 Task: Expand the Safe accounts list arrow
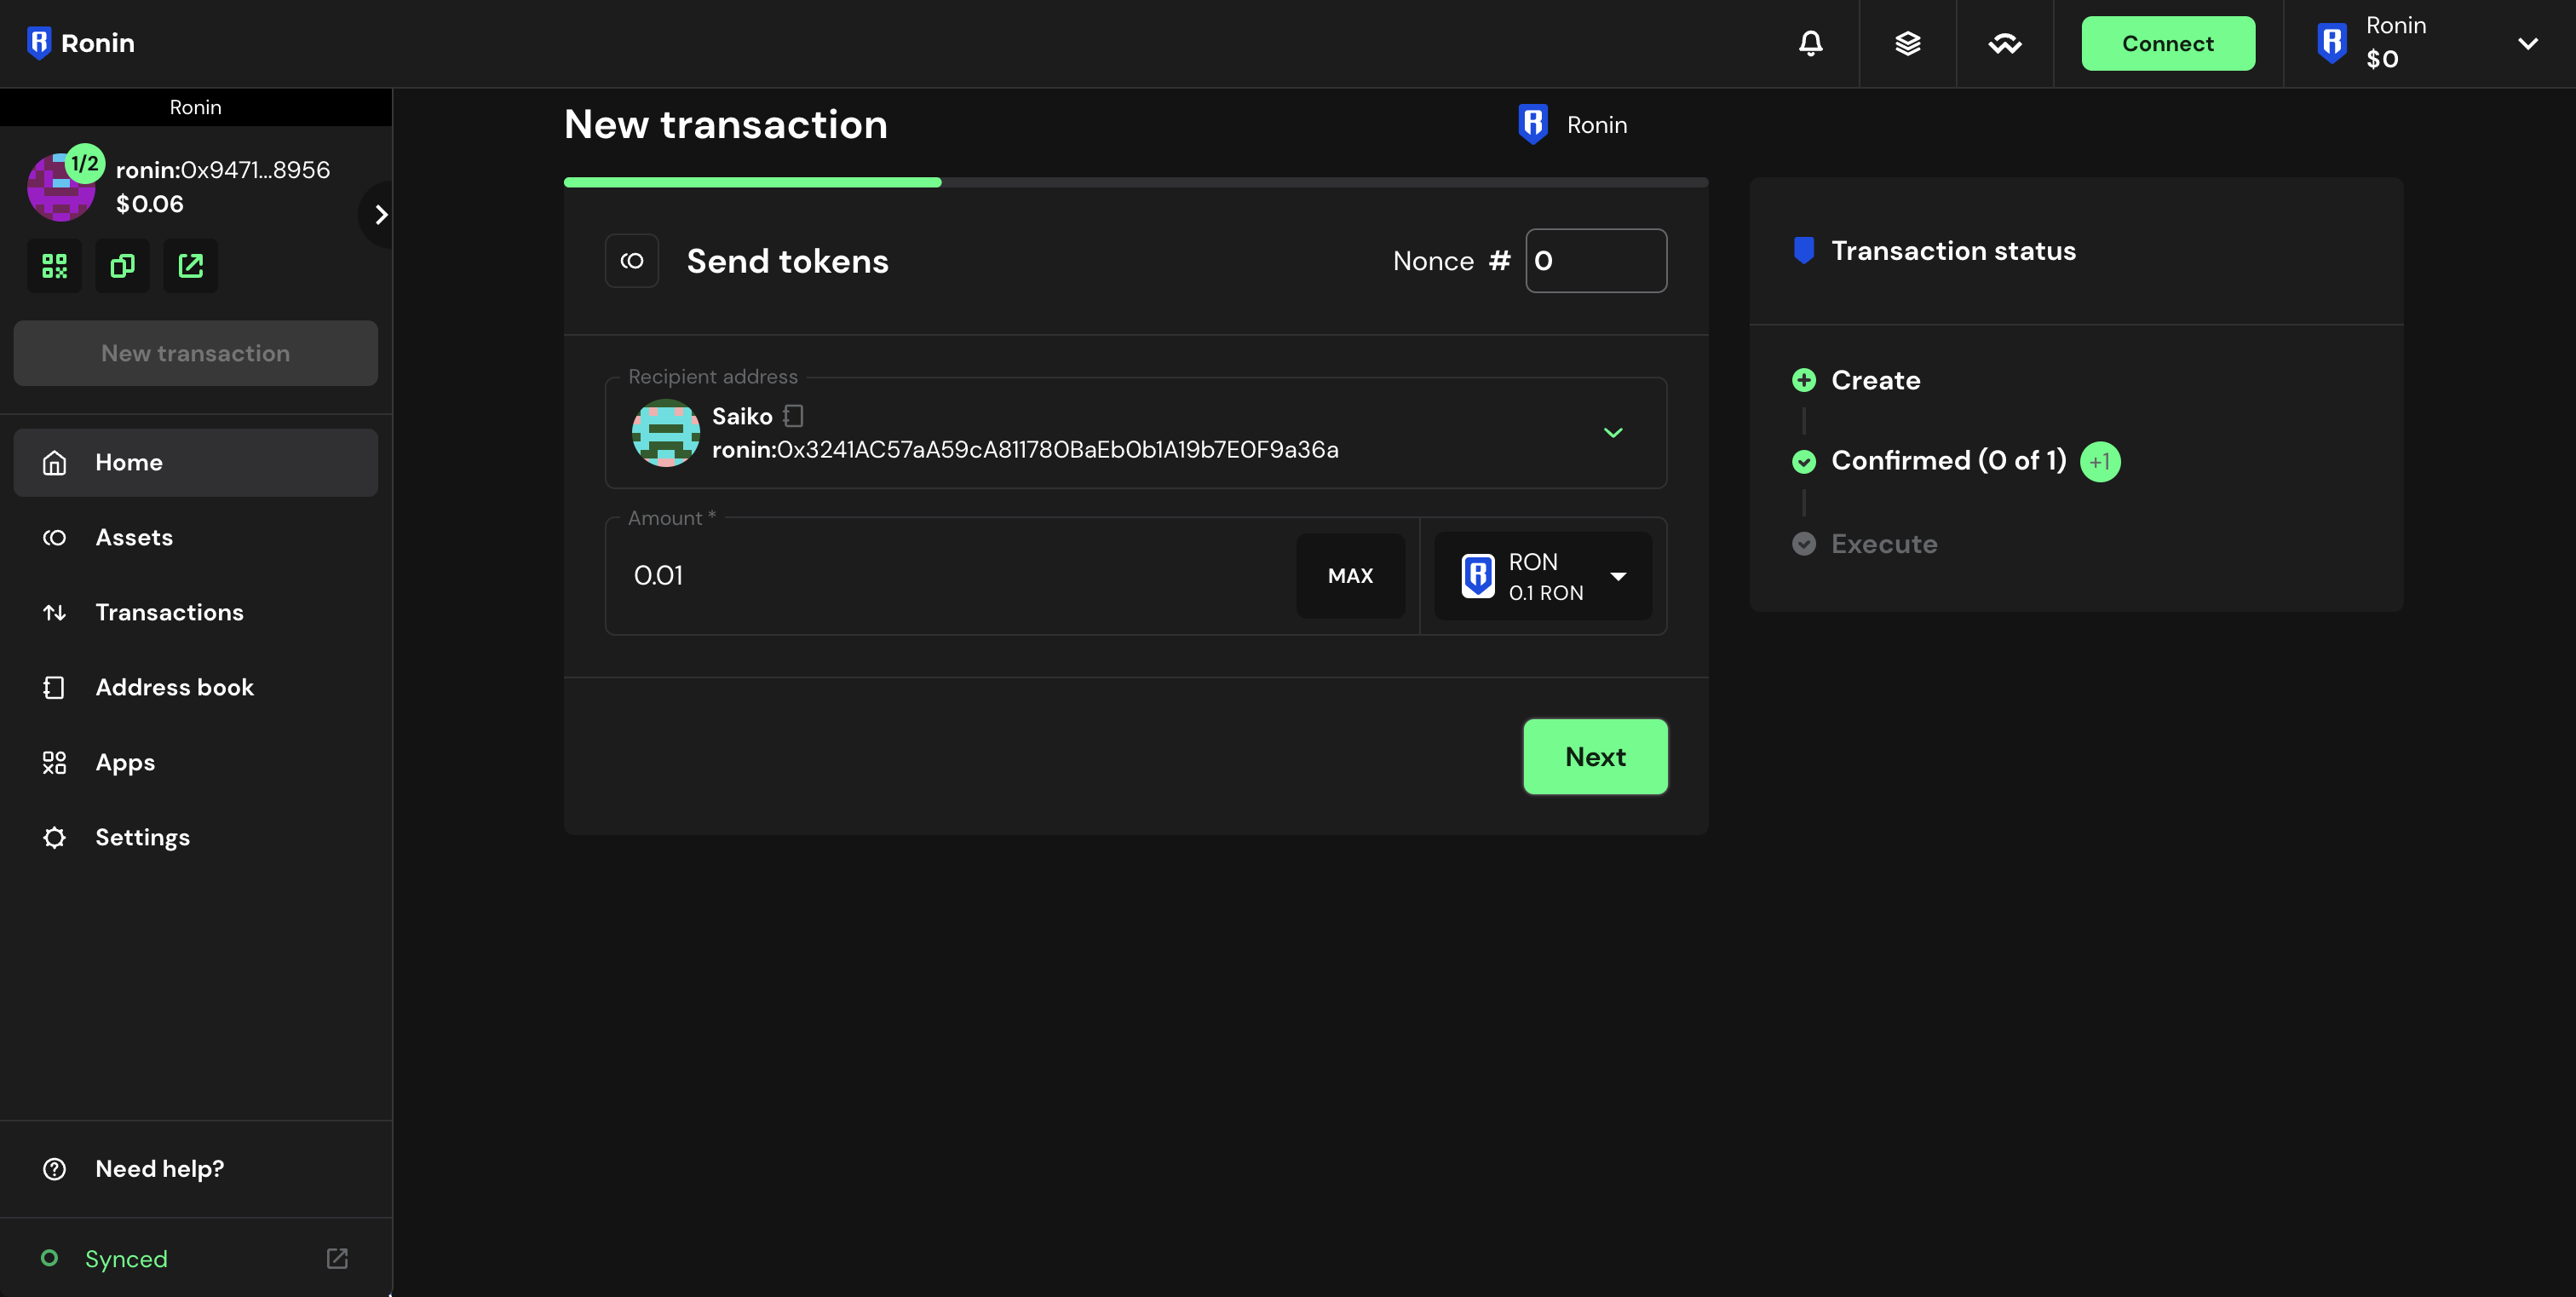pos(378,214)
